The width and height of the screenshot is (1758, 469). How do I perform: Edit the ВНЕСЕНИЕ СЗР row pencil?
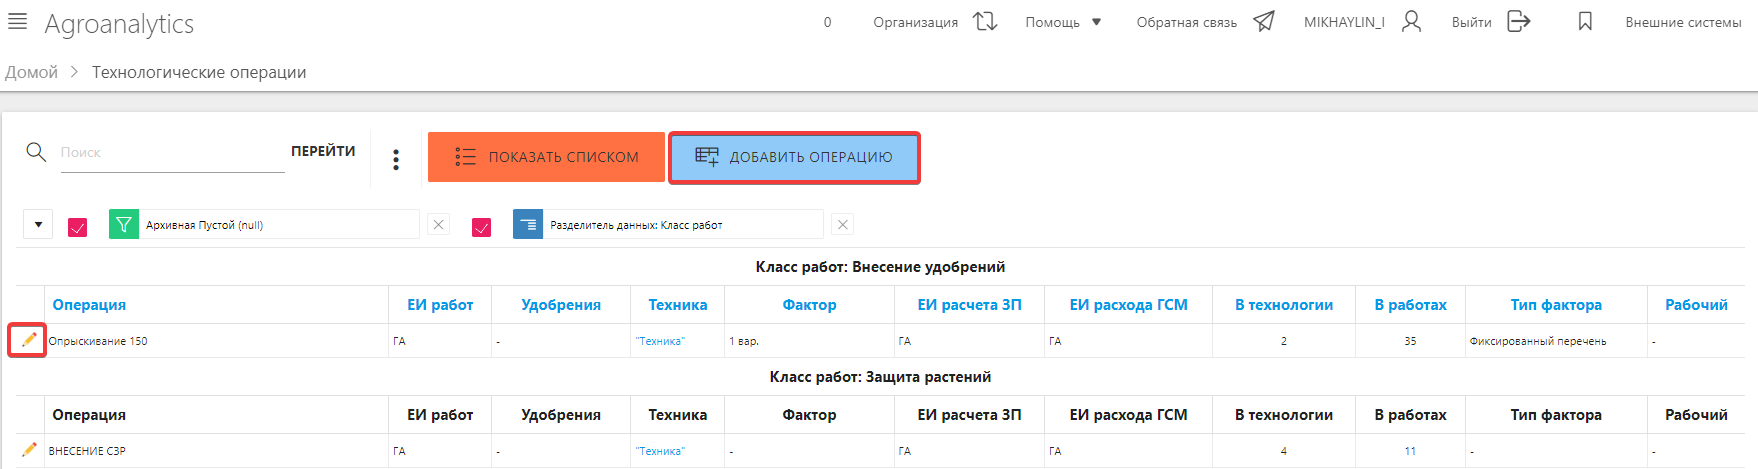pyautogui.click(x=29, y=450)
